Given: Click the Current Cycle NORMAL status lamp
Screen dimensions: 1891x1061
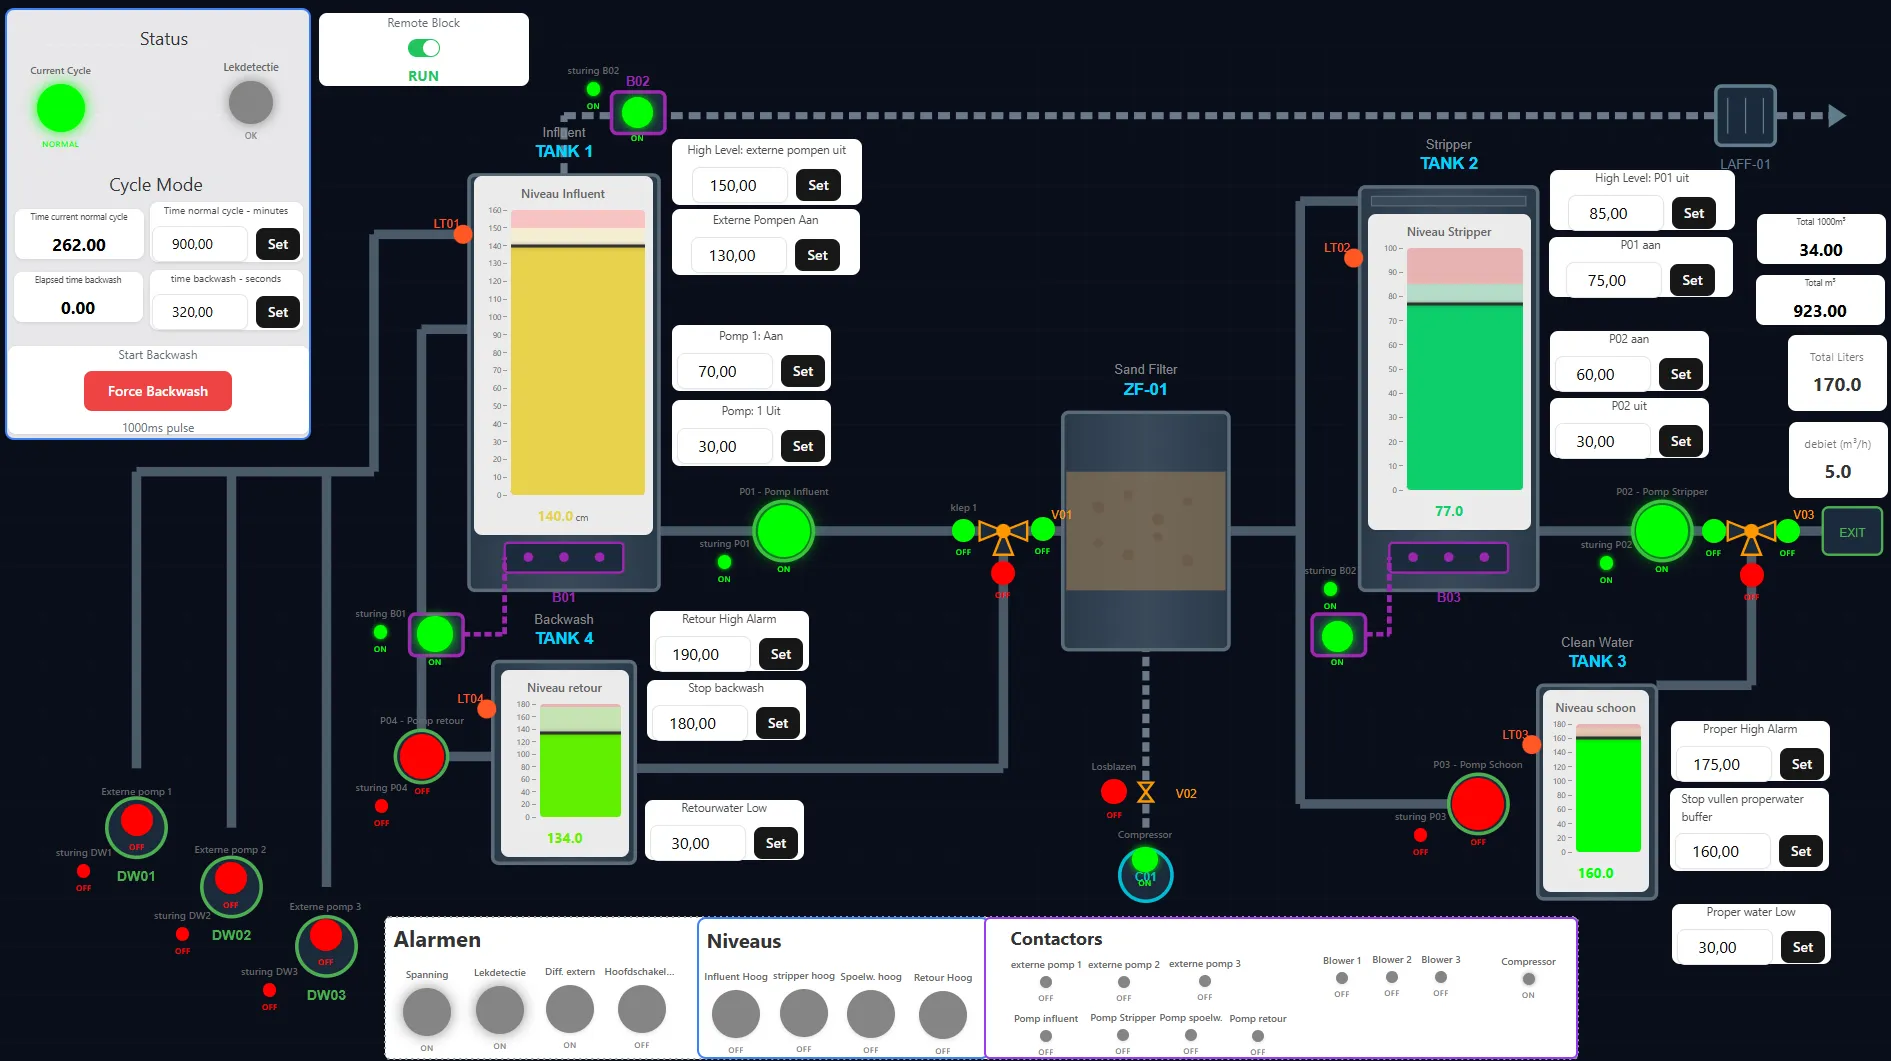Looking at the screenshot, I should point(61,108).
